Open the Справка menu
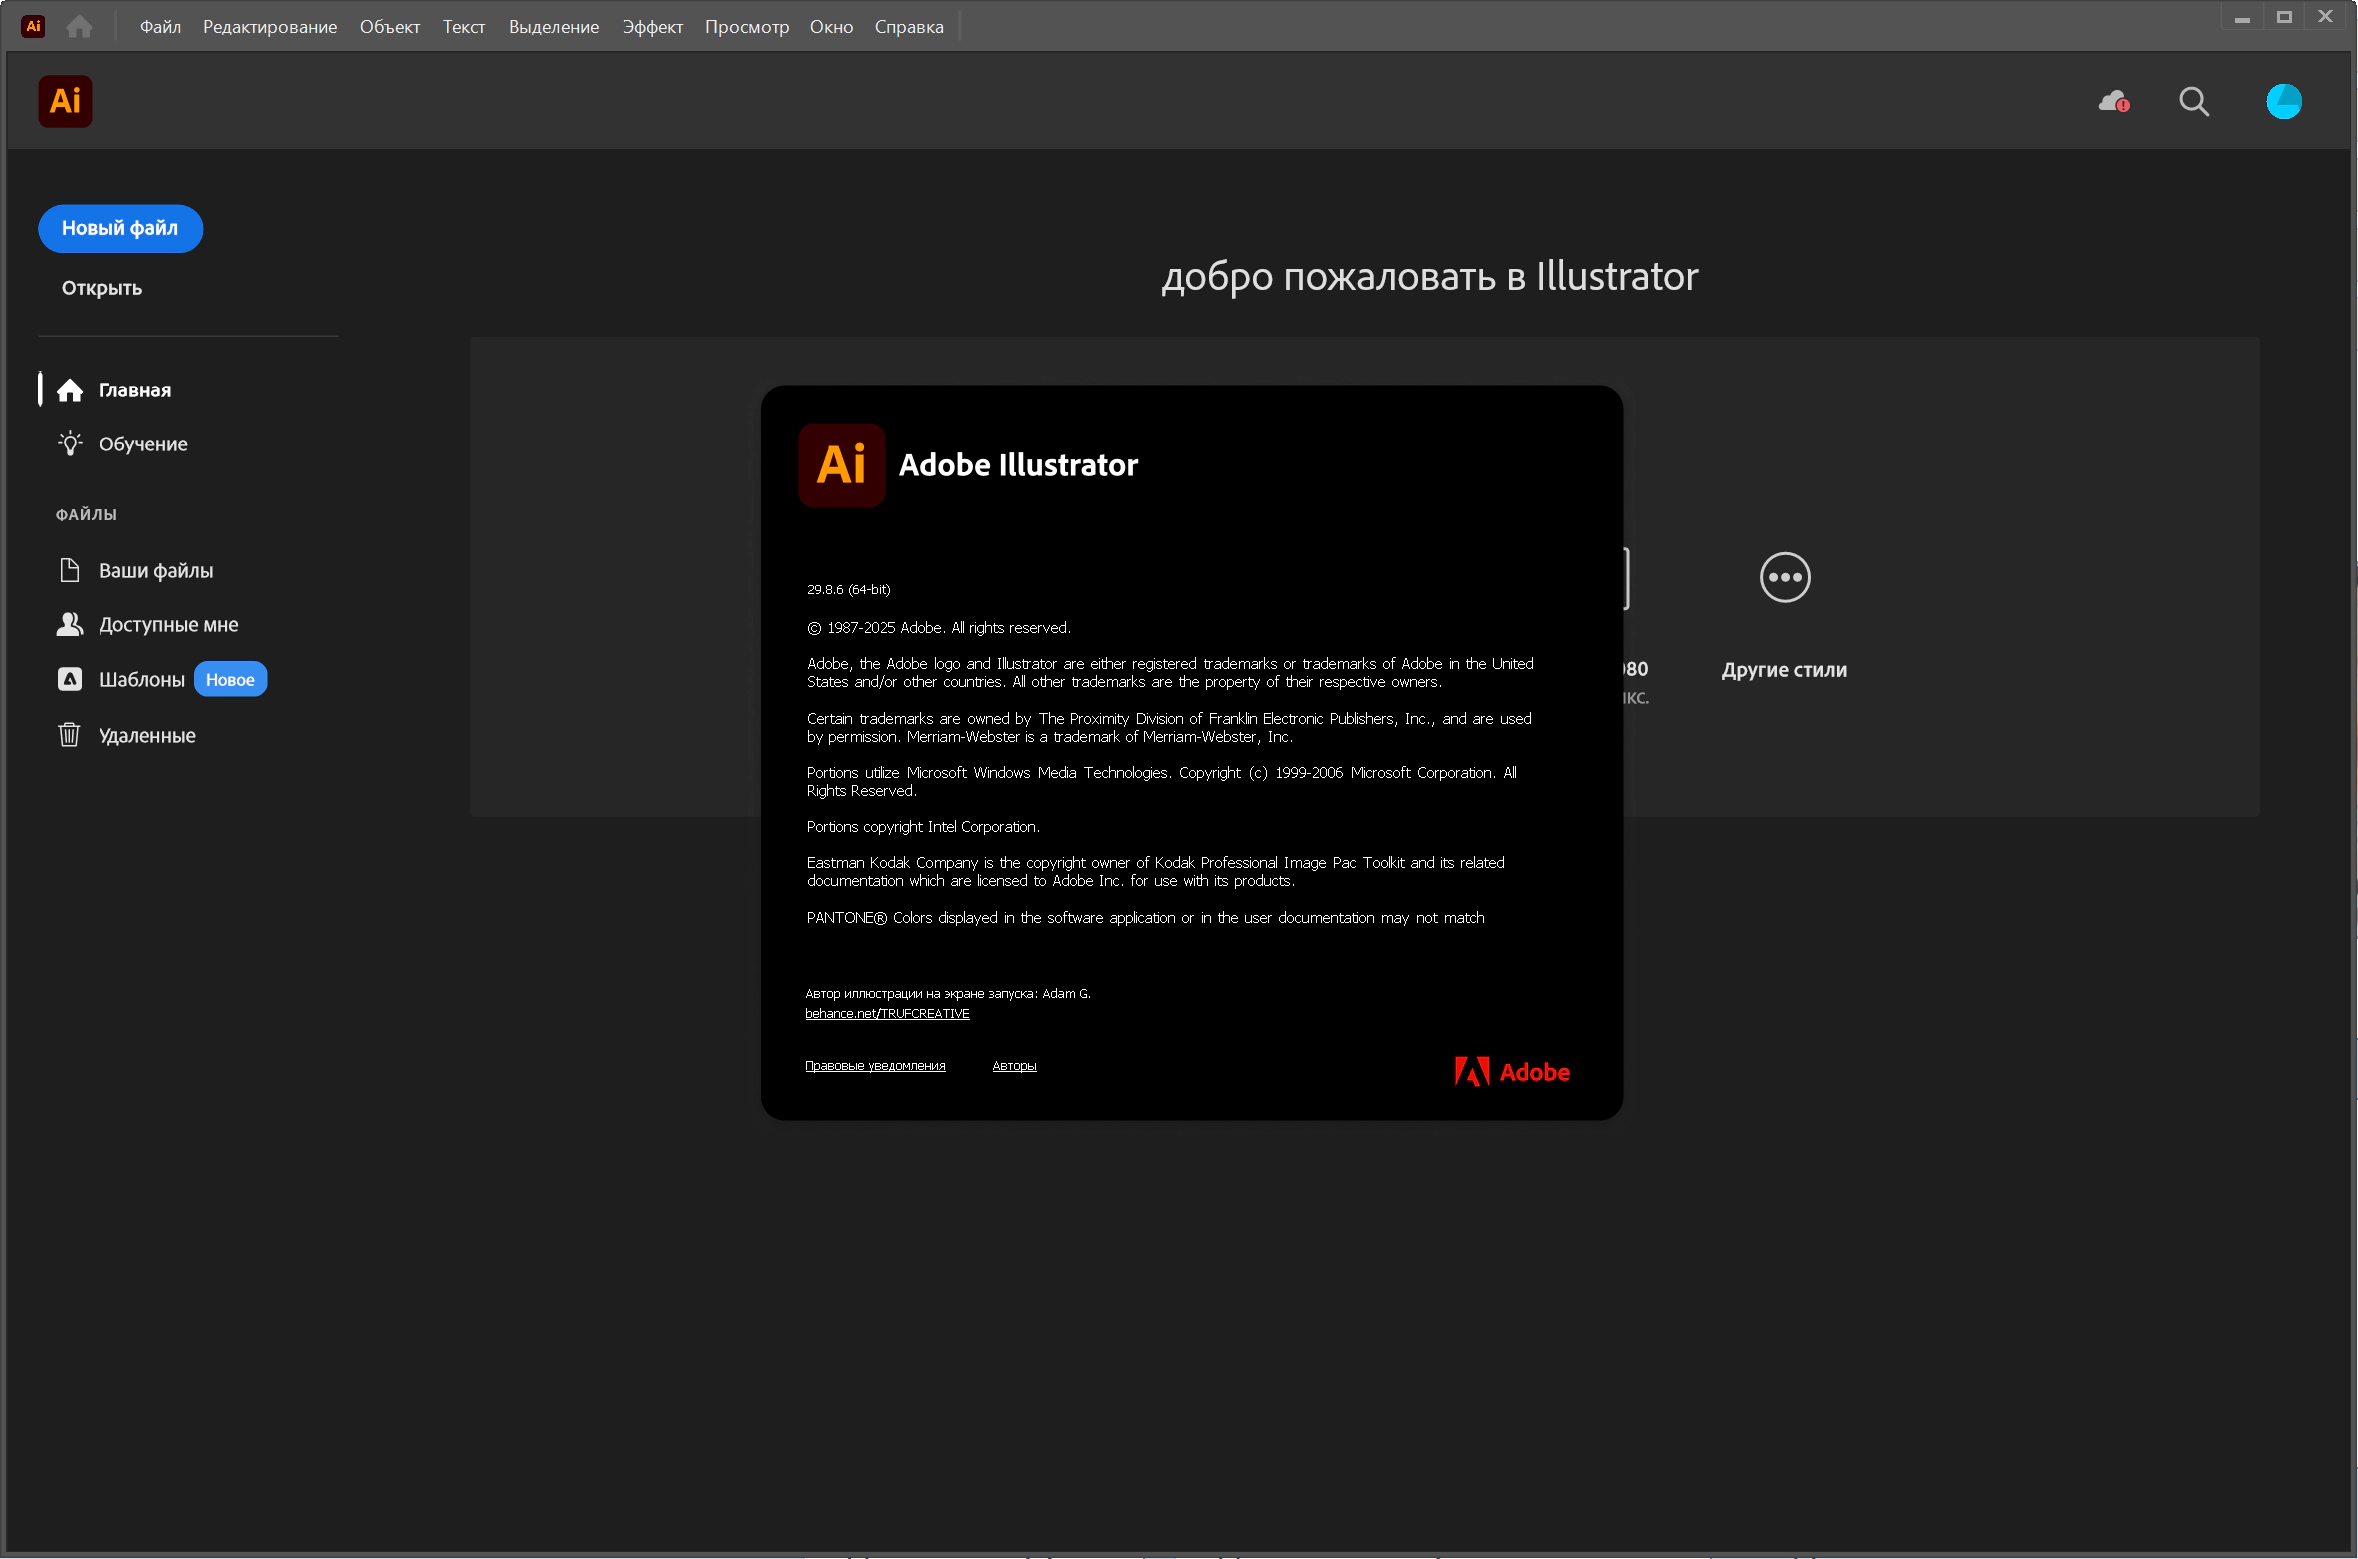 coord(908,26)
